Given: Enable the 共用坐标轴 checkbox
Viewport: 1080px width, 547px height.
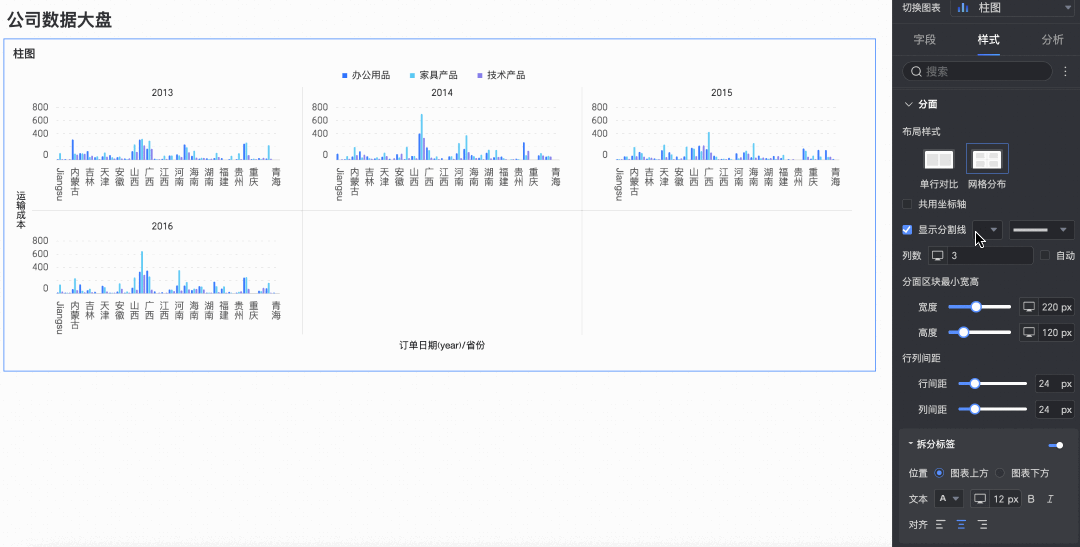Looking at the screenshot, I should pos(907,204).
